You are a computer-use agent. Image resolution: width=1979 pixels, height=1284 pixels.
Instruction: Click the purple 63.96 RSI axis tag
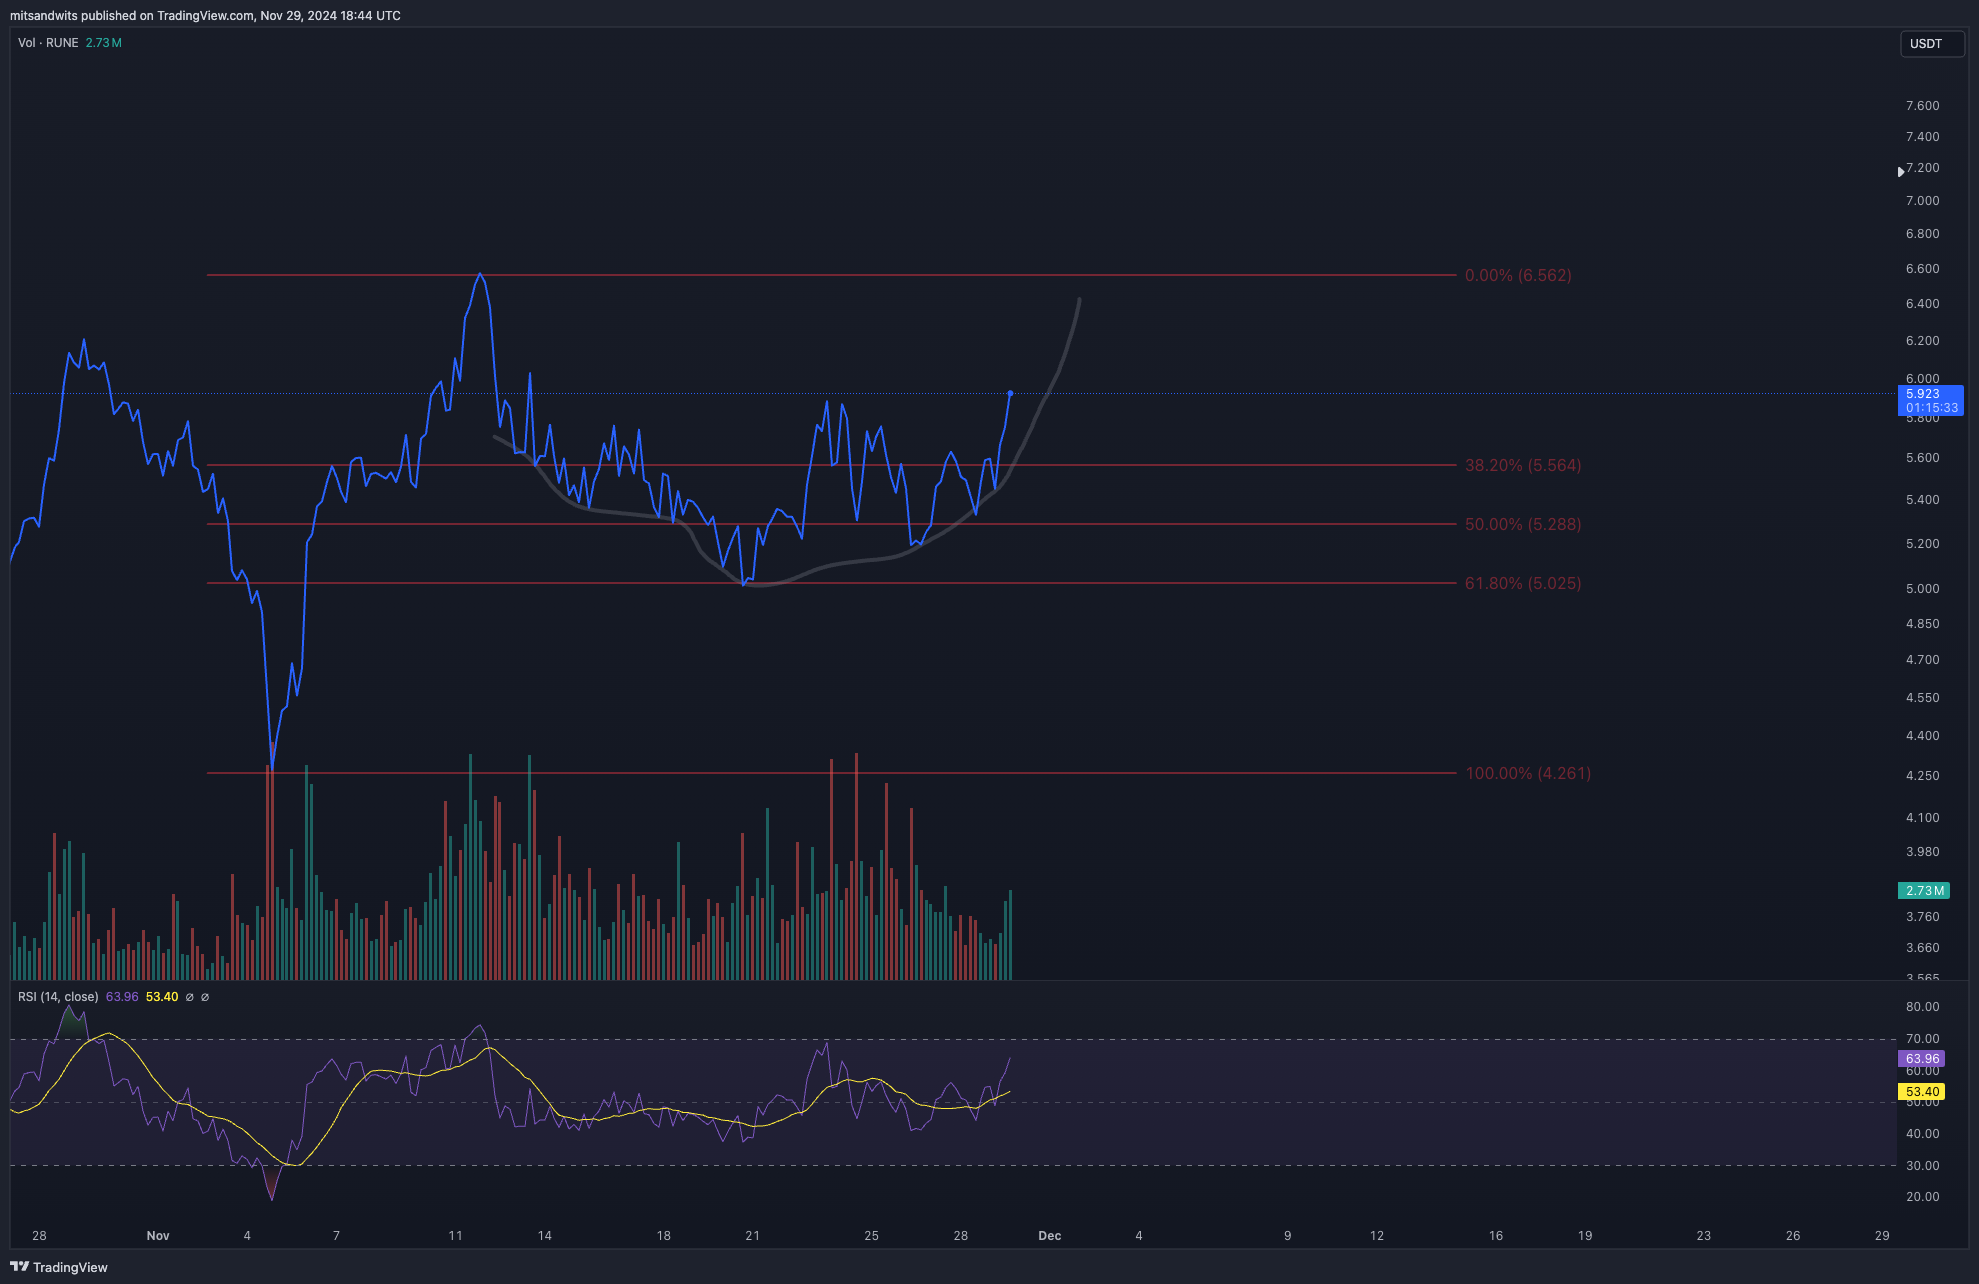[x=1922, y=1058]
